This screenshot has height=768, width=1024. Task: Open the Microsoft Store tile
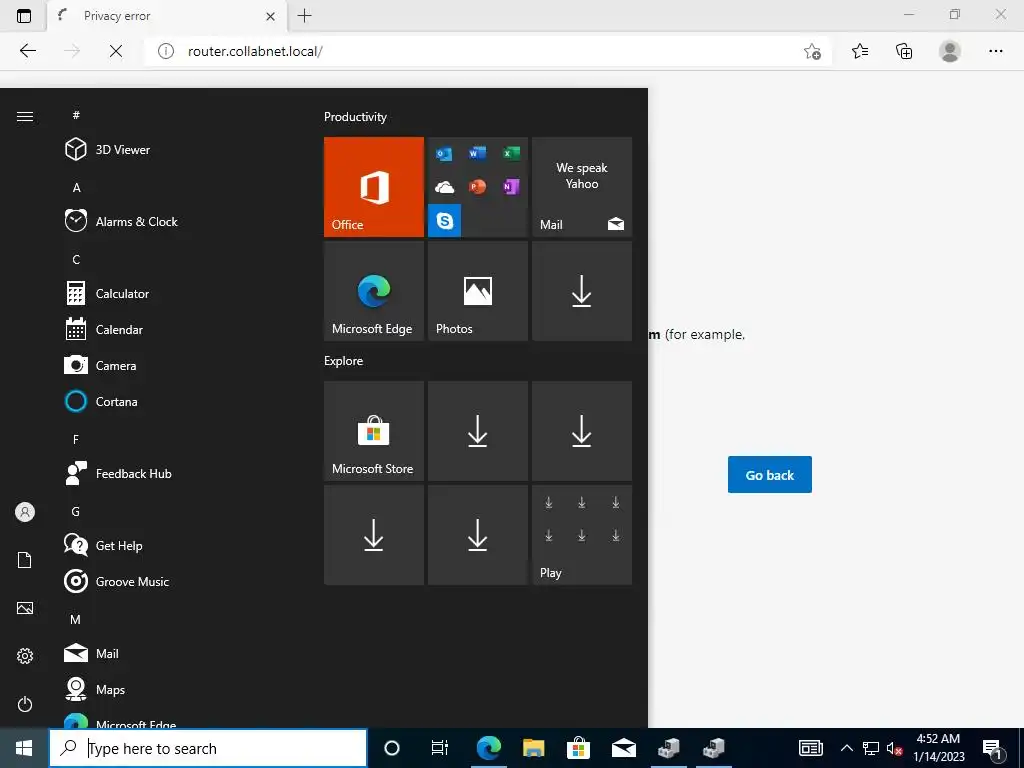pos(374,431)
